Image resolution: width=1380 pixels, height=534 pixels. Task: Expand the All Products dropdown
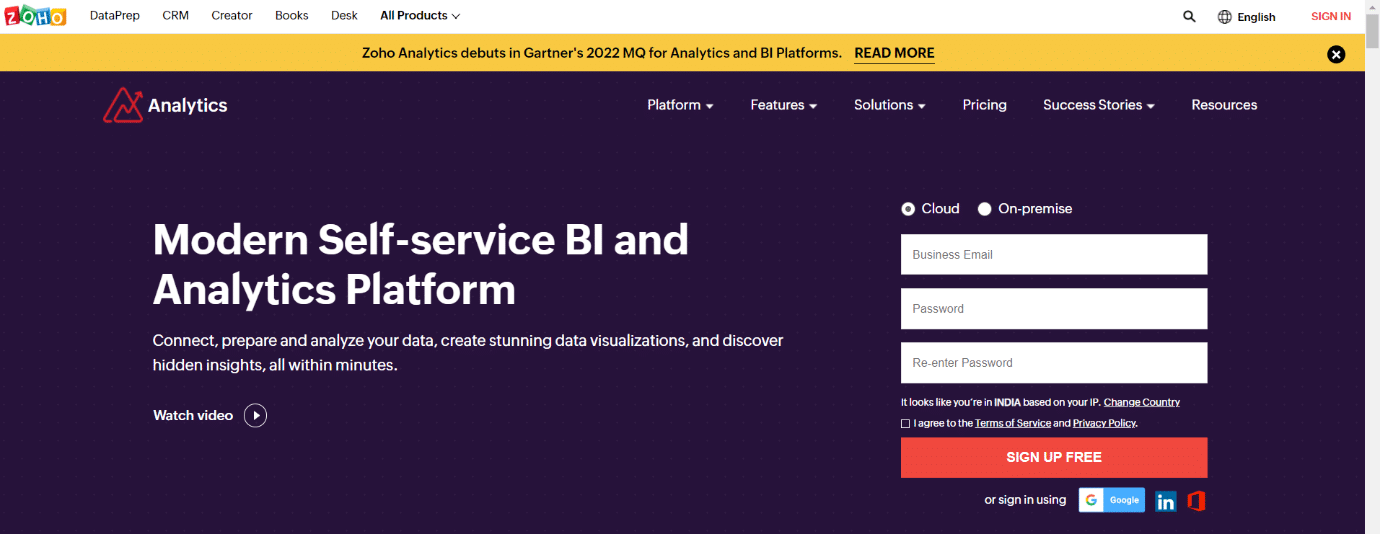click(x=420, y=16)
